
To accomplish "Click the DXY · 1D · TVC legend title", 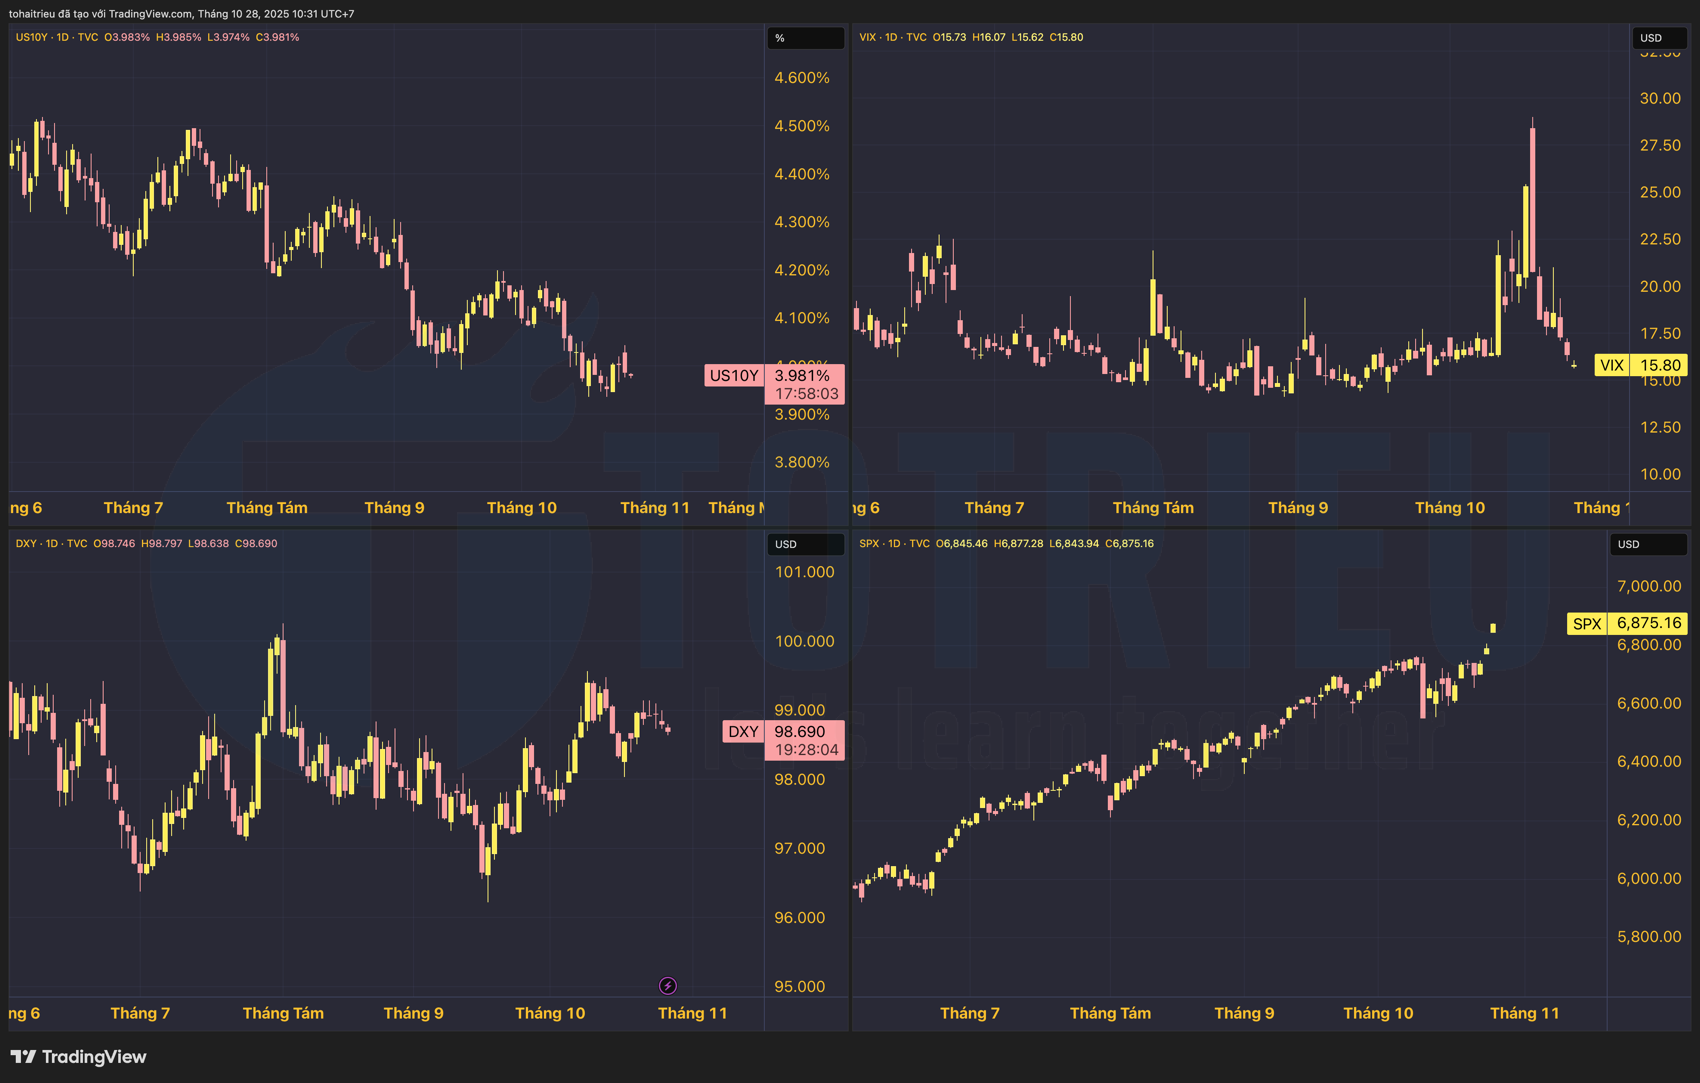I will tap(51, 544).
